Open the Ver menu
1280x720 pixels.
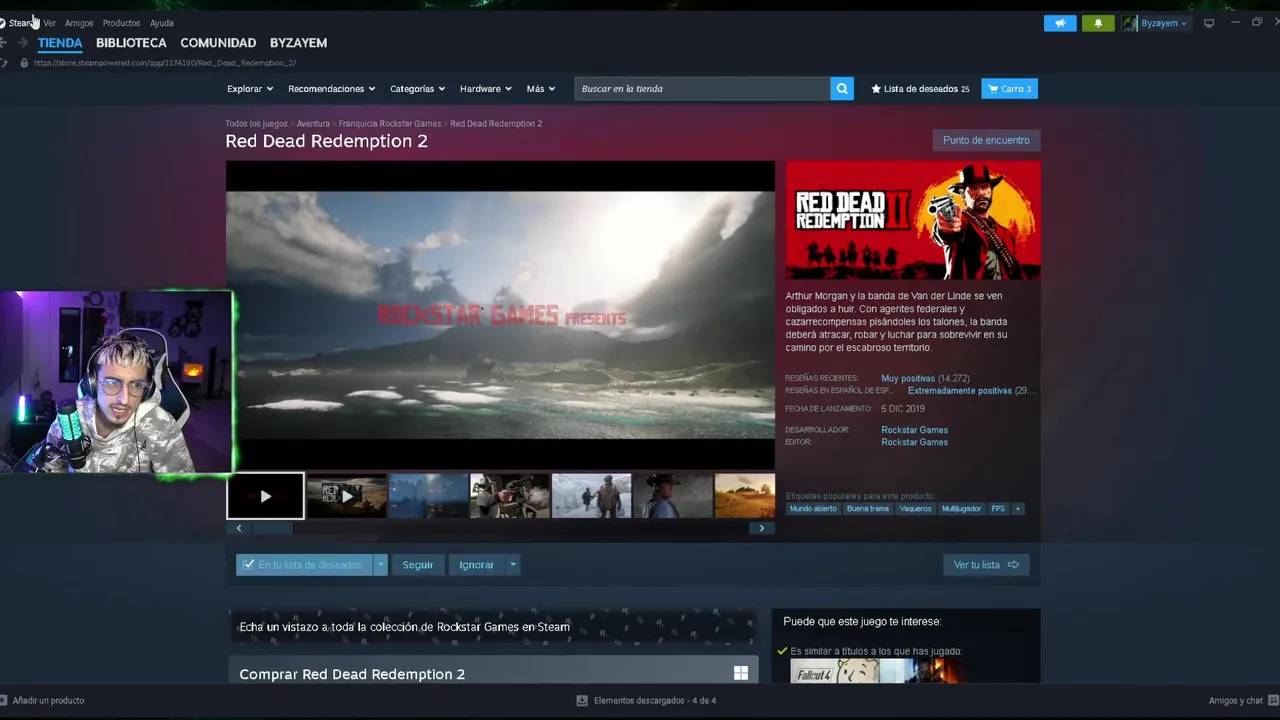(x=49, y=23)
